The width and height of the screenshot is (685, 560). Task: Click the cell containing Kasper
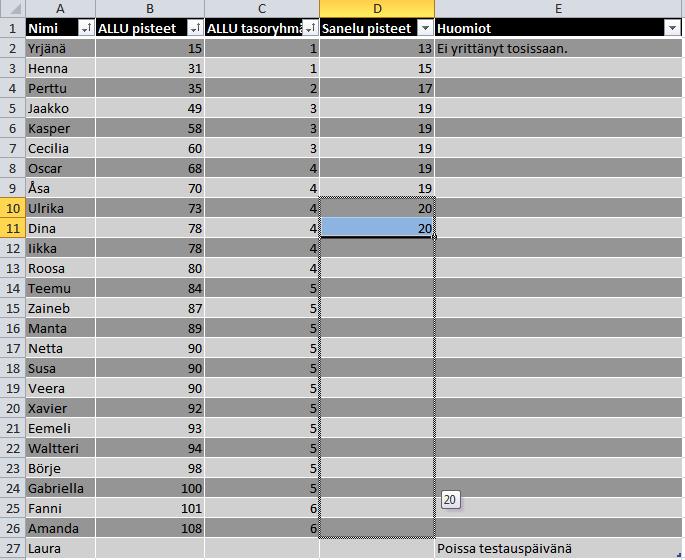click(x=60, y=128)
